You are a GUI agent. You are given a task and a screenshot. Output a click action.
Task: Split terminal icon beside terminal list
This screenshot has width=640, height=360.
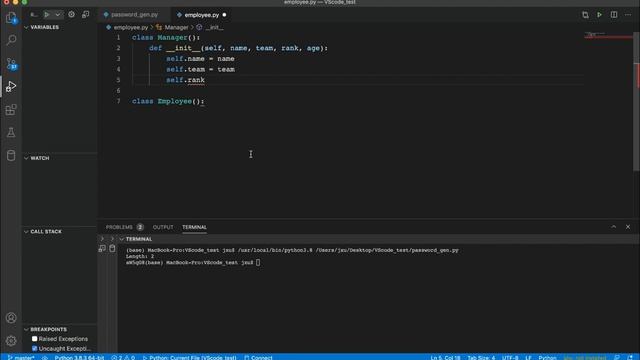pos(102,248)
